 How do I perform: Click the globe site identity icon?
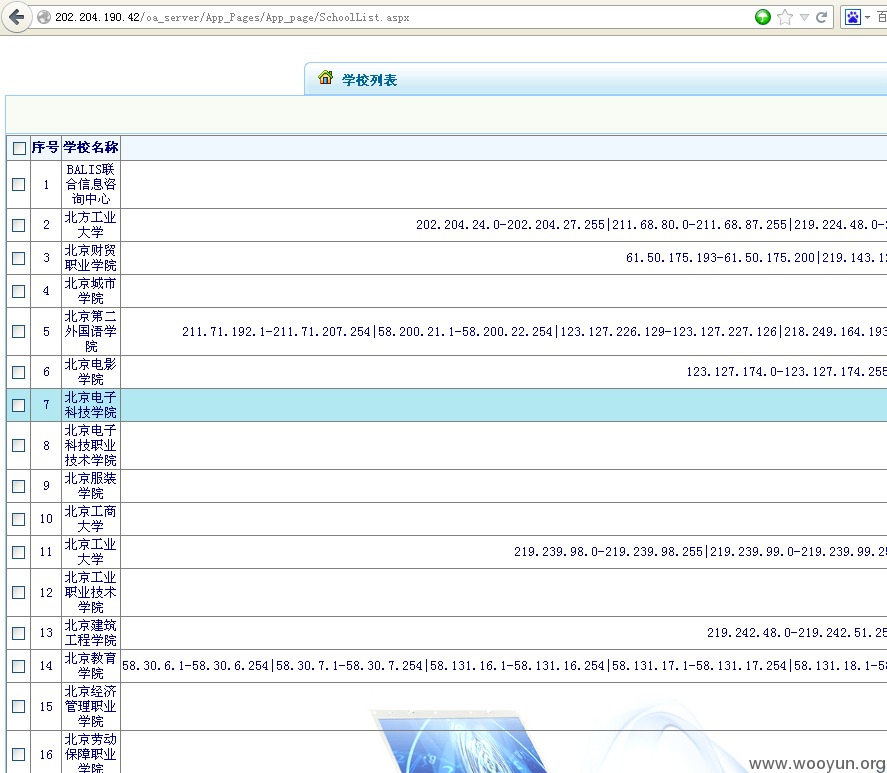(x=44, y=18)
